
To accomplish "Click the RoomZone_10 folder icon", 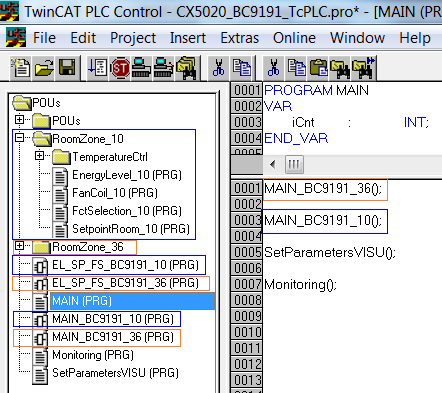I will click(x=42, y=139).
